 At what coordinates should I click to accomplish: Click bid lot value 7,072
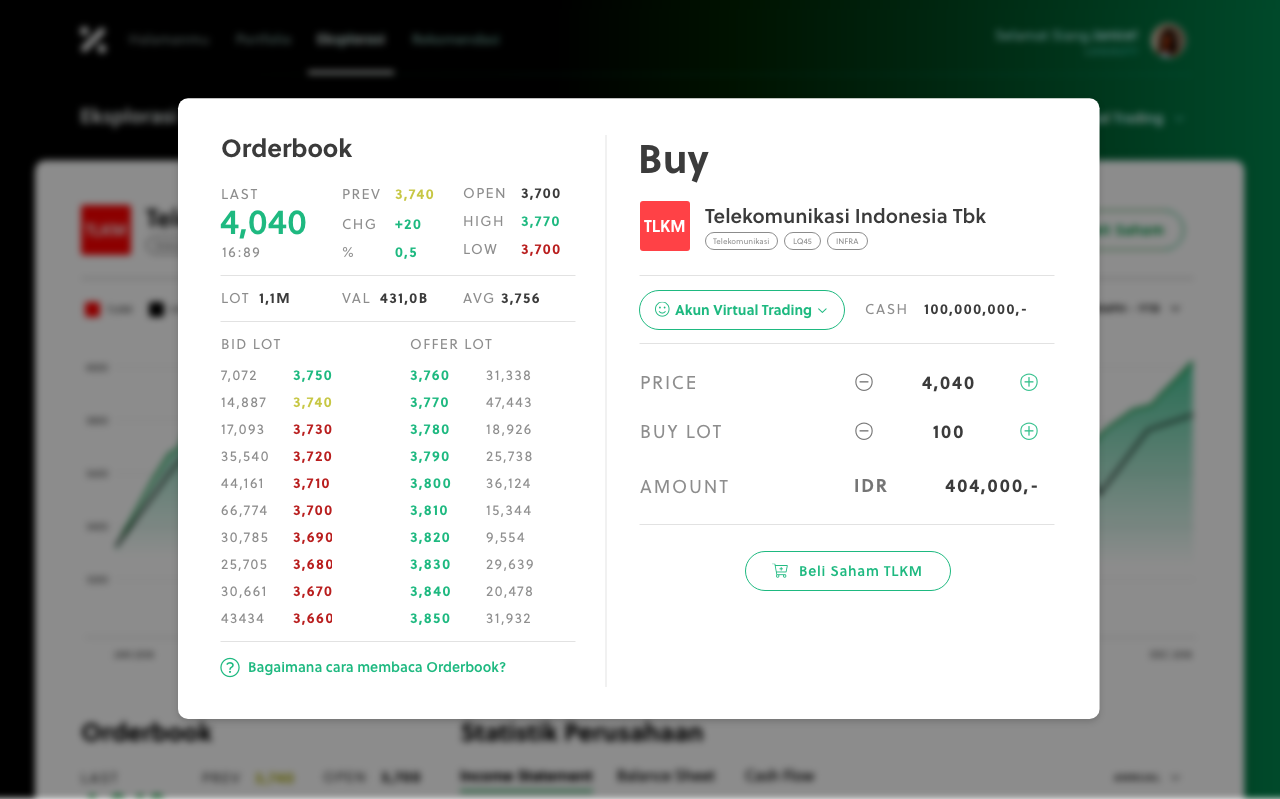coord(239,376)
